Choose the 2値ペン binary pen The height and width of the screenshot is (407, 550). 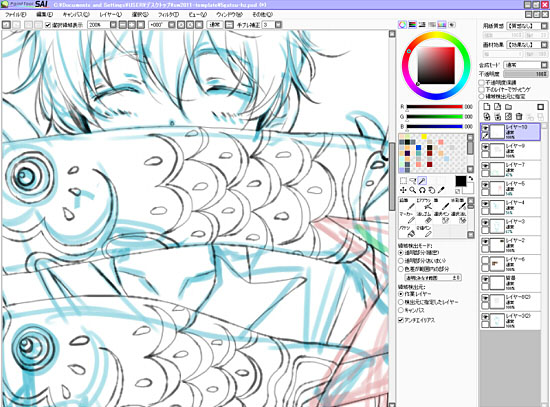tap(424, 232)
